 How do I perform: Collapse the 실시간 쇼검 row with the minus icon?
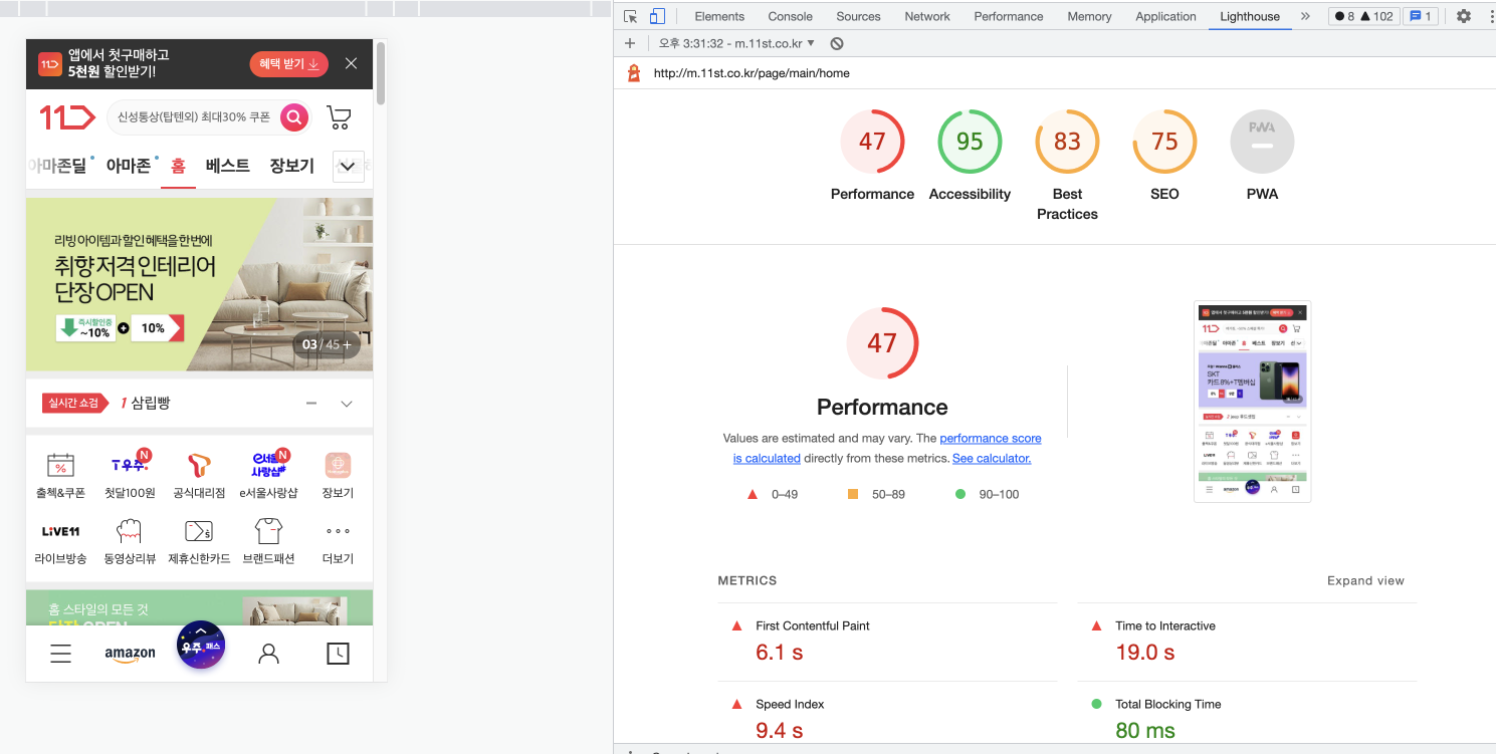311,403
